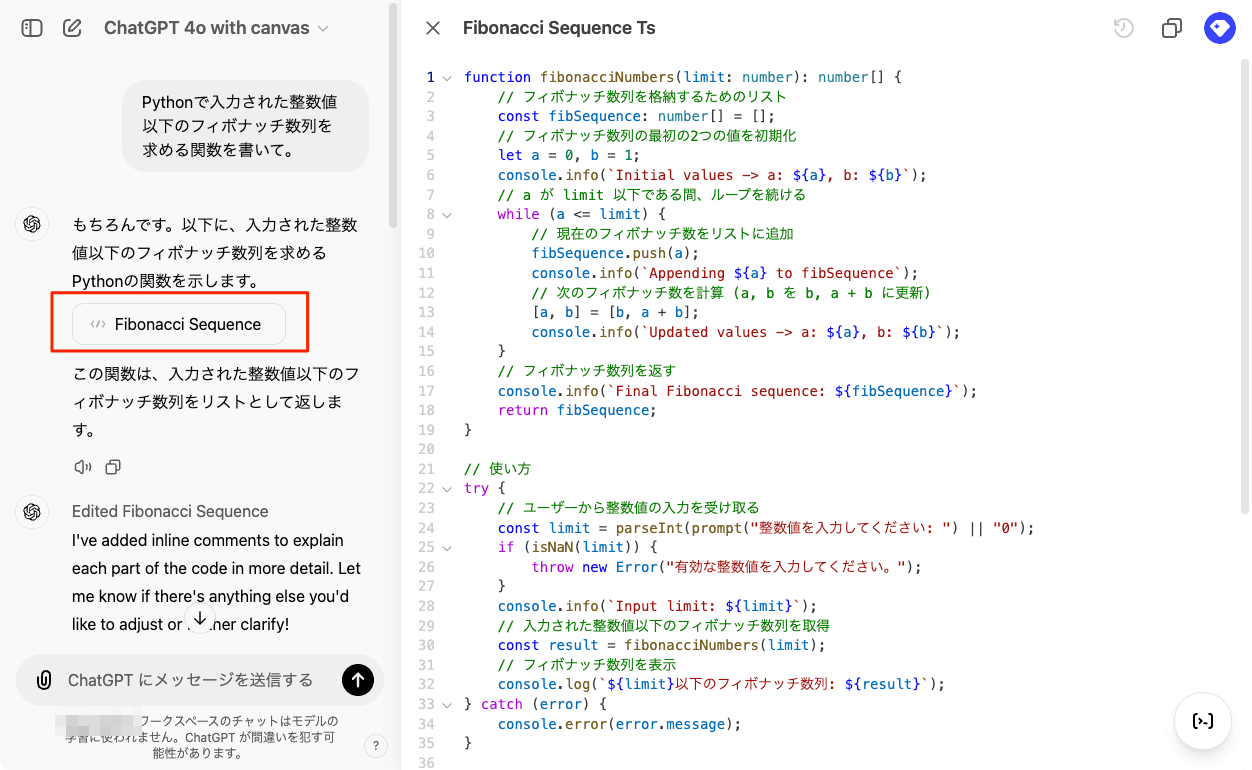
Task: Open the help question mark button
Action: coord(375,745)
